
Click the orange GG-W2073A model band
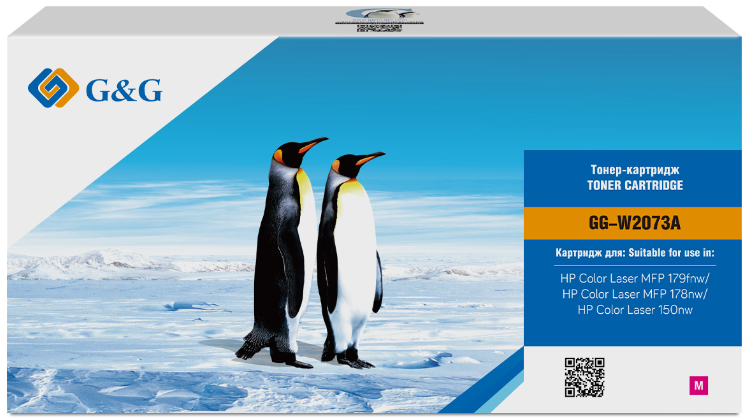click(633, 223)
